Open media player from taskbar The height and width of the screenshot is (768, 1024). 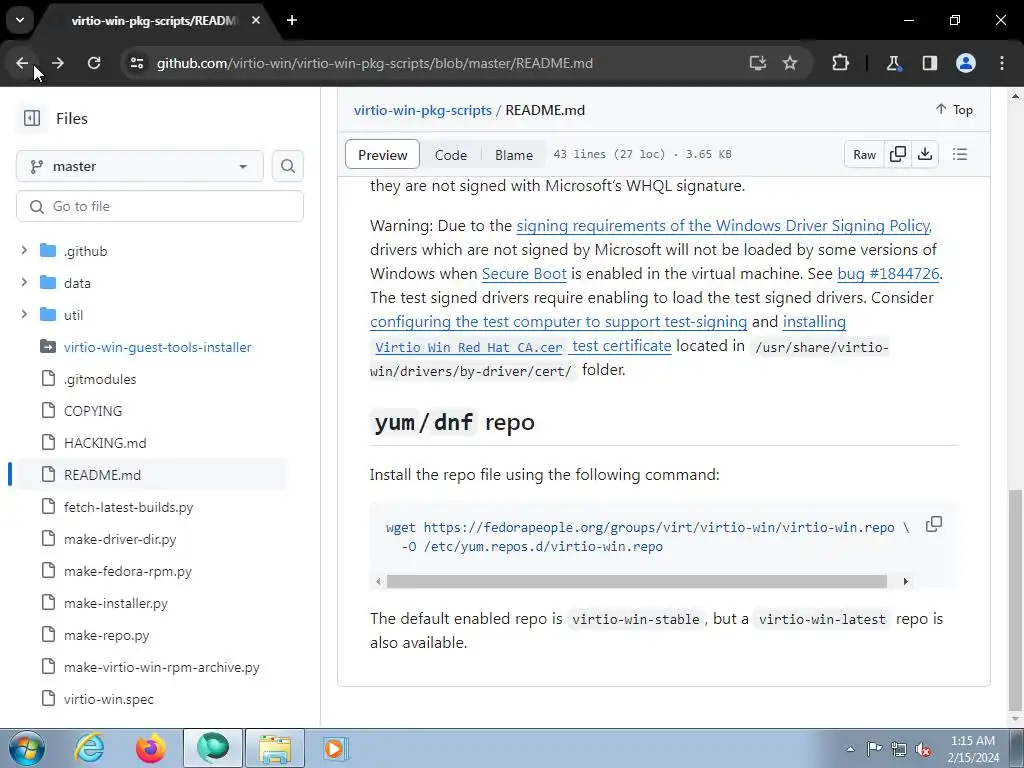pos(335,748)
